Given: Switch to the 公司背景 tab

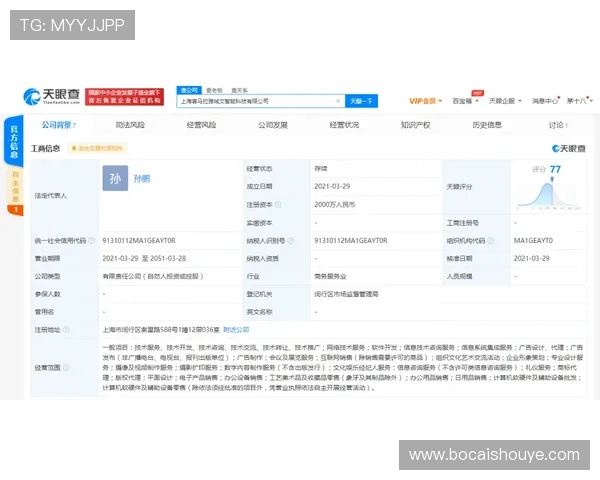Looking at the screenshot, I should click(x=59, y=125).
